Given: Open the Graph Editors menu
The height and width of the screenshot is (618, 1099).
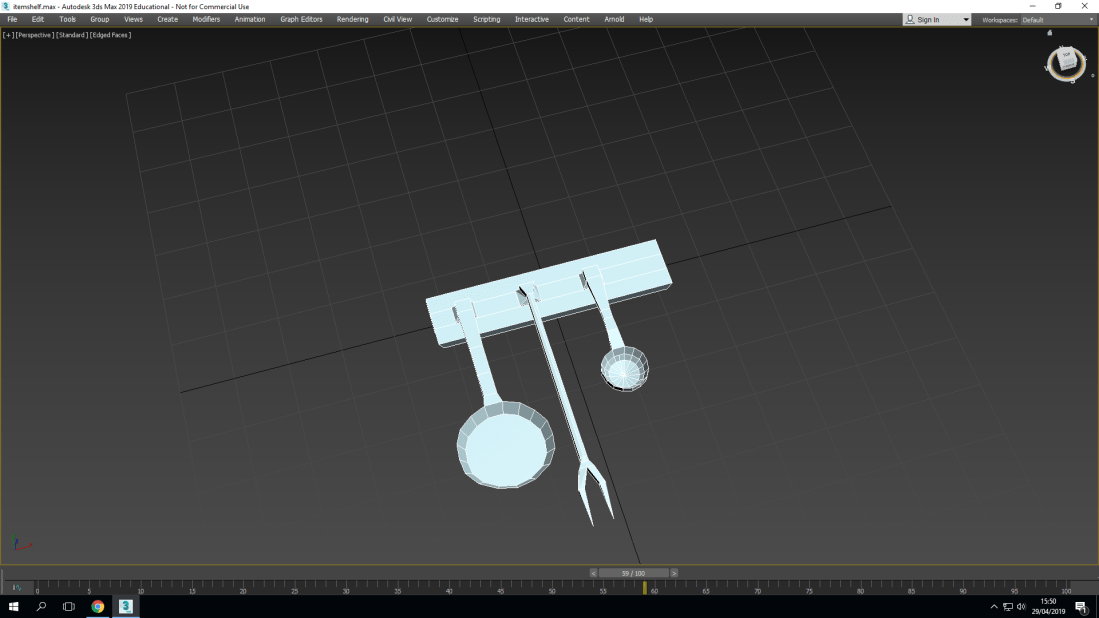Looking at the screenshot, I should pyautogui.click(x=301, y=18).
